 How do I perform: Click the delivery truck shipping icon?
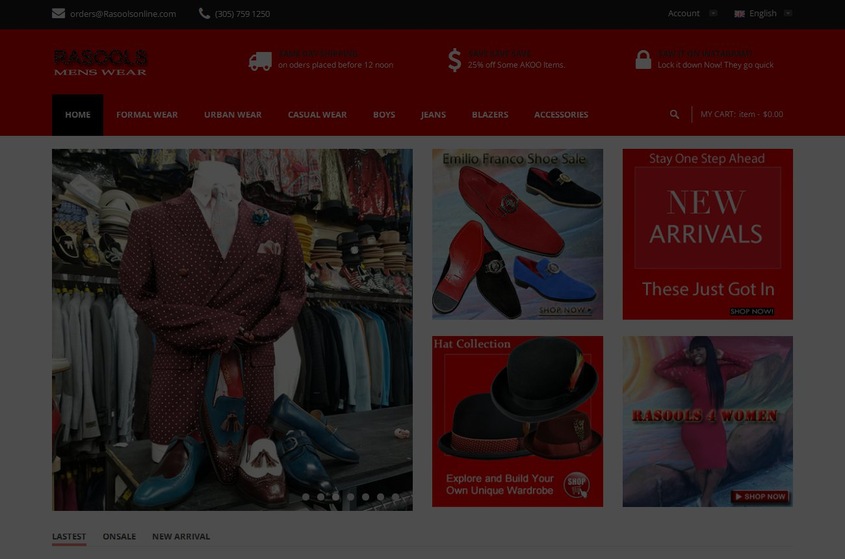260,61
